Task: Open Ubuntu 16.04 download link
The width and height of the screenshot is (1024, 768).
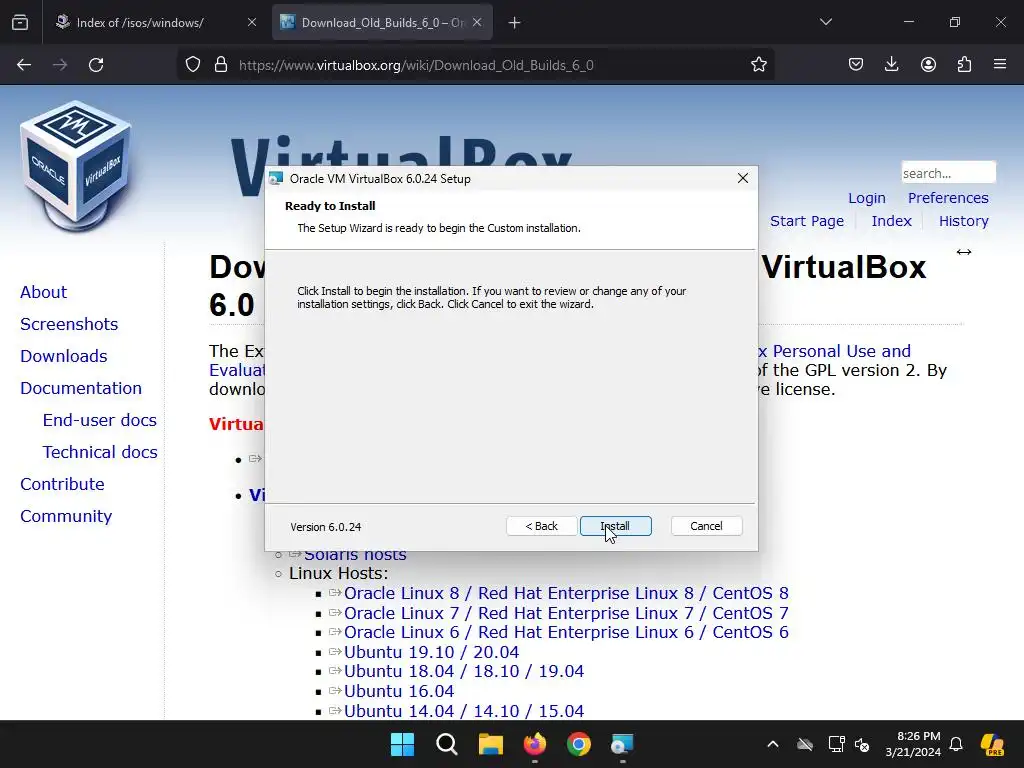Action: click(398, 691)
